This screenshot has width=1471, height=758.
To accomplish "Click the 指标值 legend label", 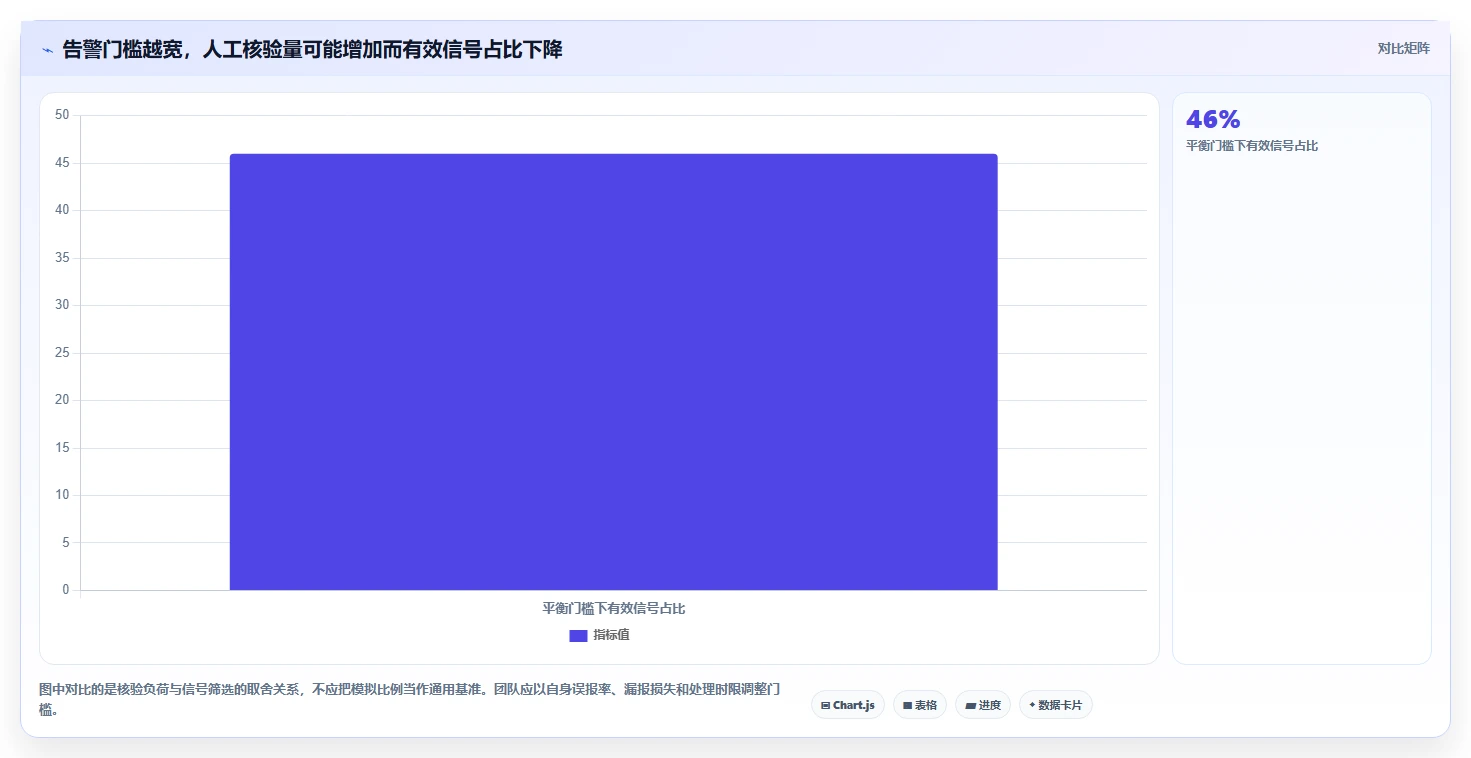I will click(x=611, y=636).
